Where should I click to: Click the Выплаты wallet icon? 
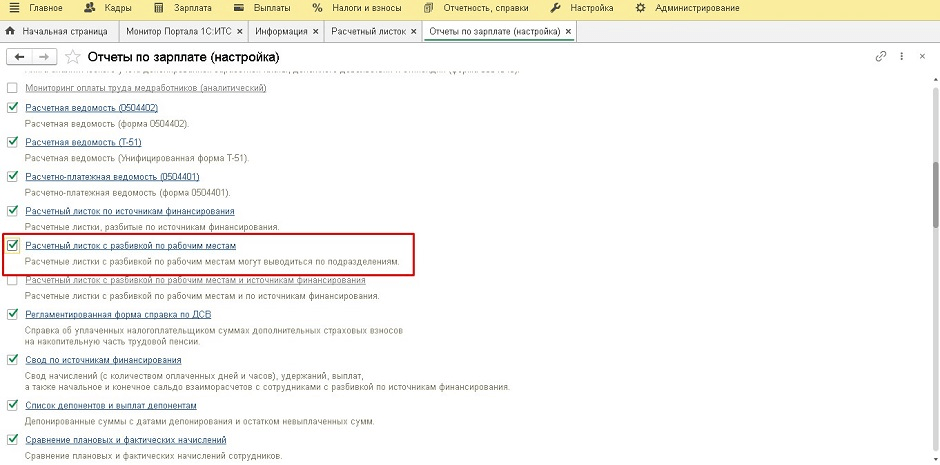point(239,8)
